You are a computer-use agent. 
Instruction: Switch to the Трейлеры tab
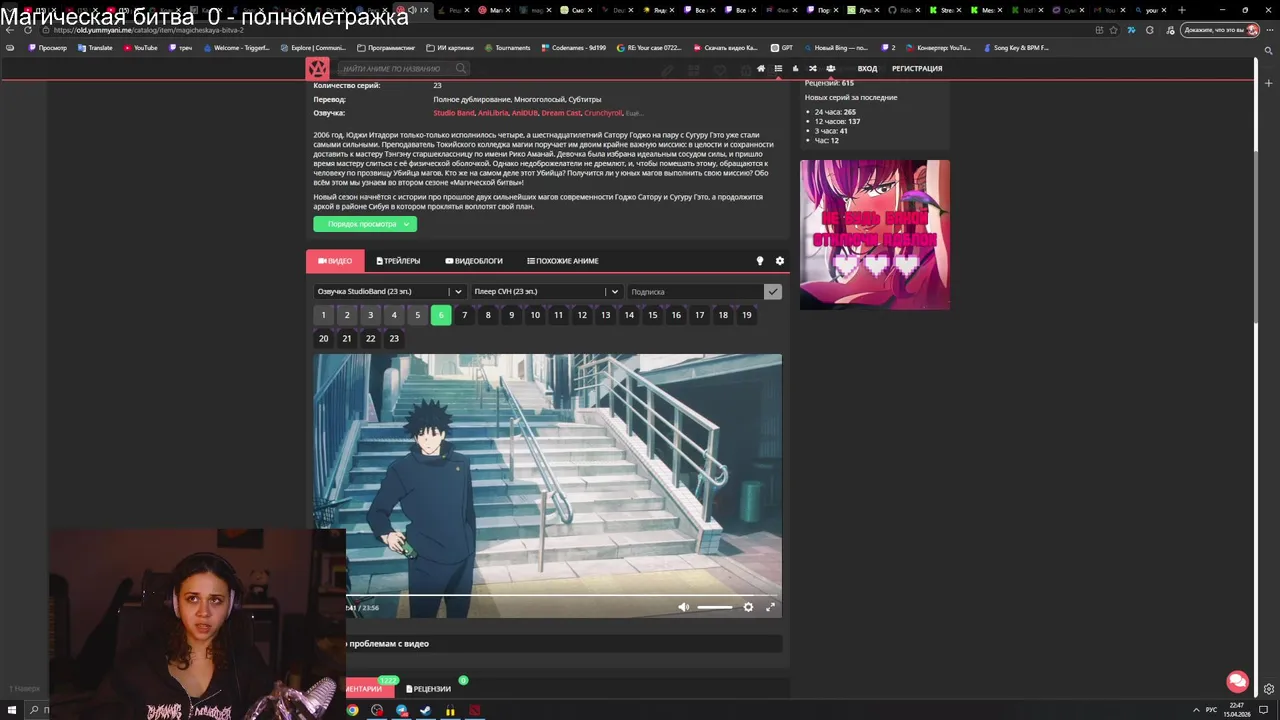pos(398,261)
